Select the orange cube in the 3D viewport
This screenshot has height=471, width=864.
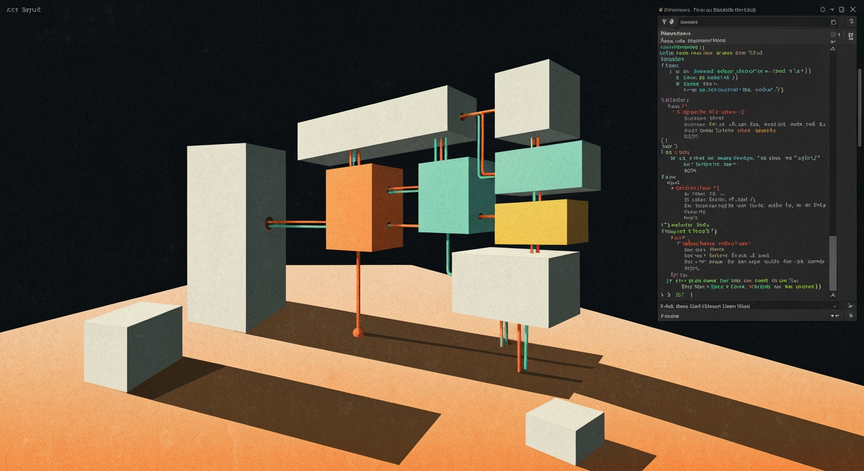click(x=364, y=207)
